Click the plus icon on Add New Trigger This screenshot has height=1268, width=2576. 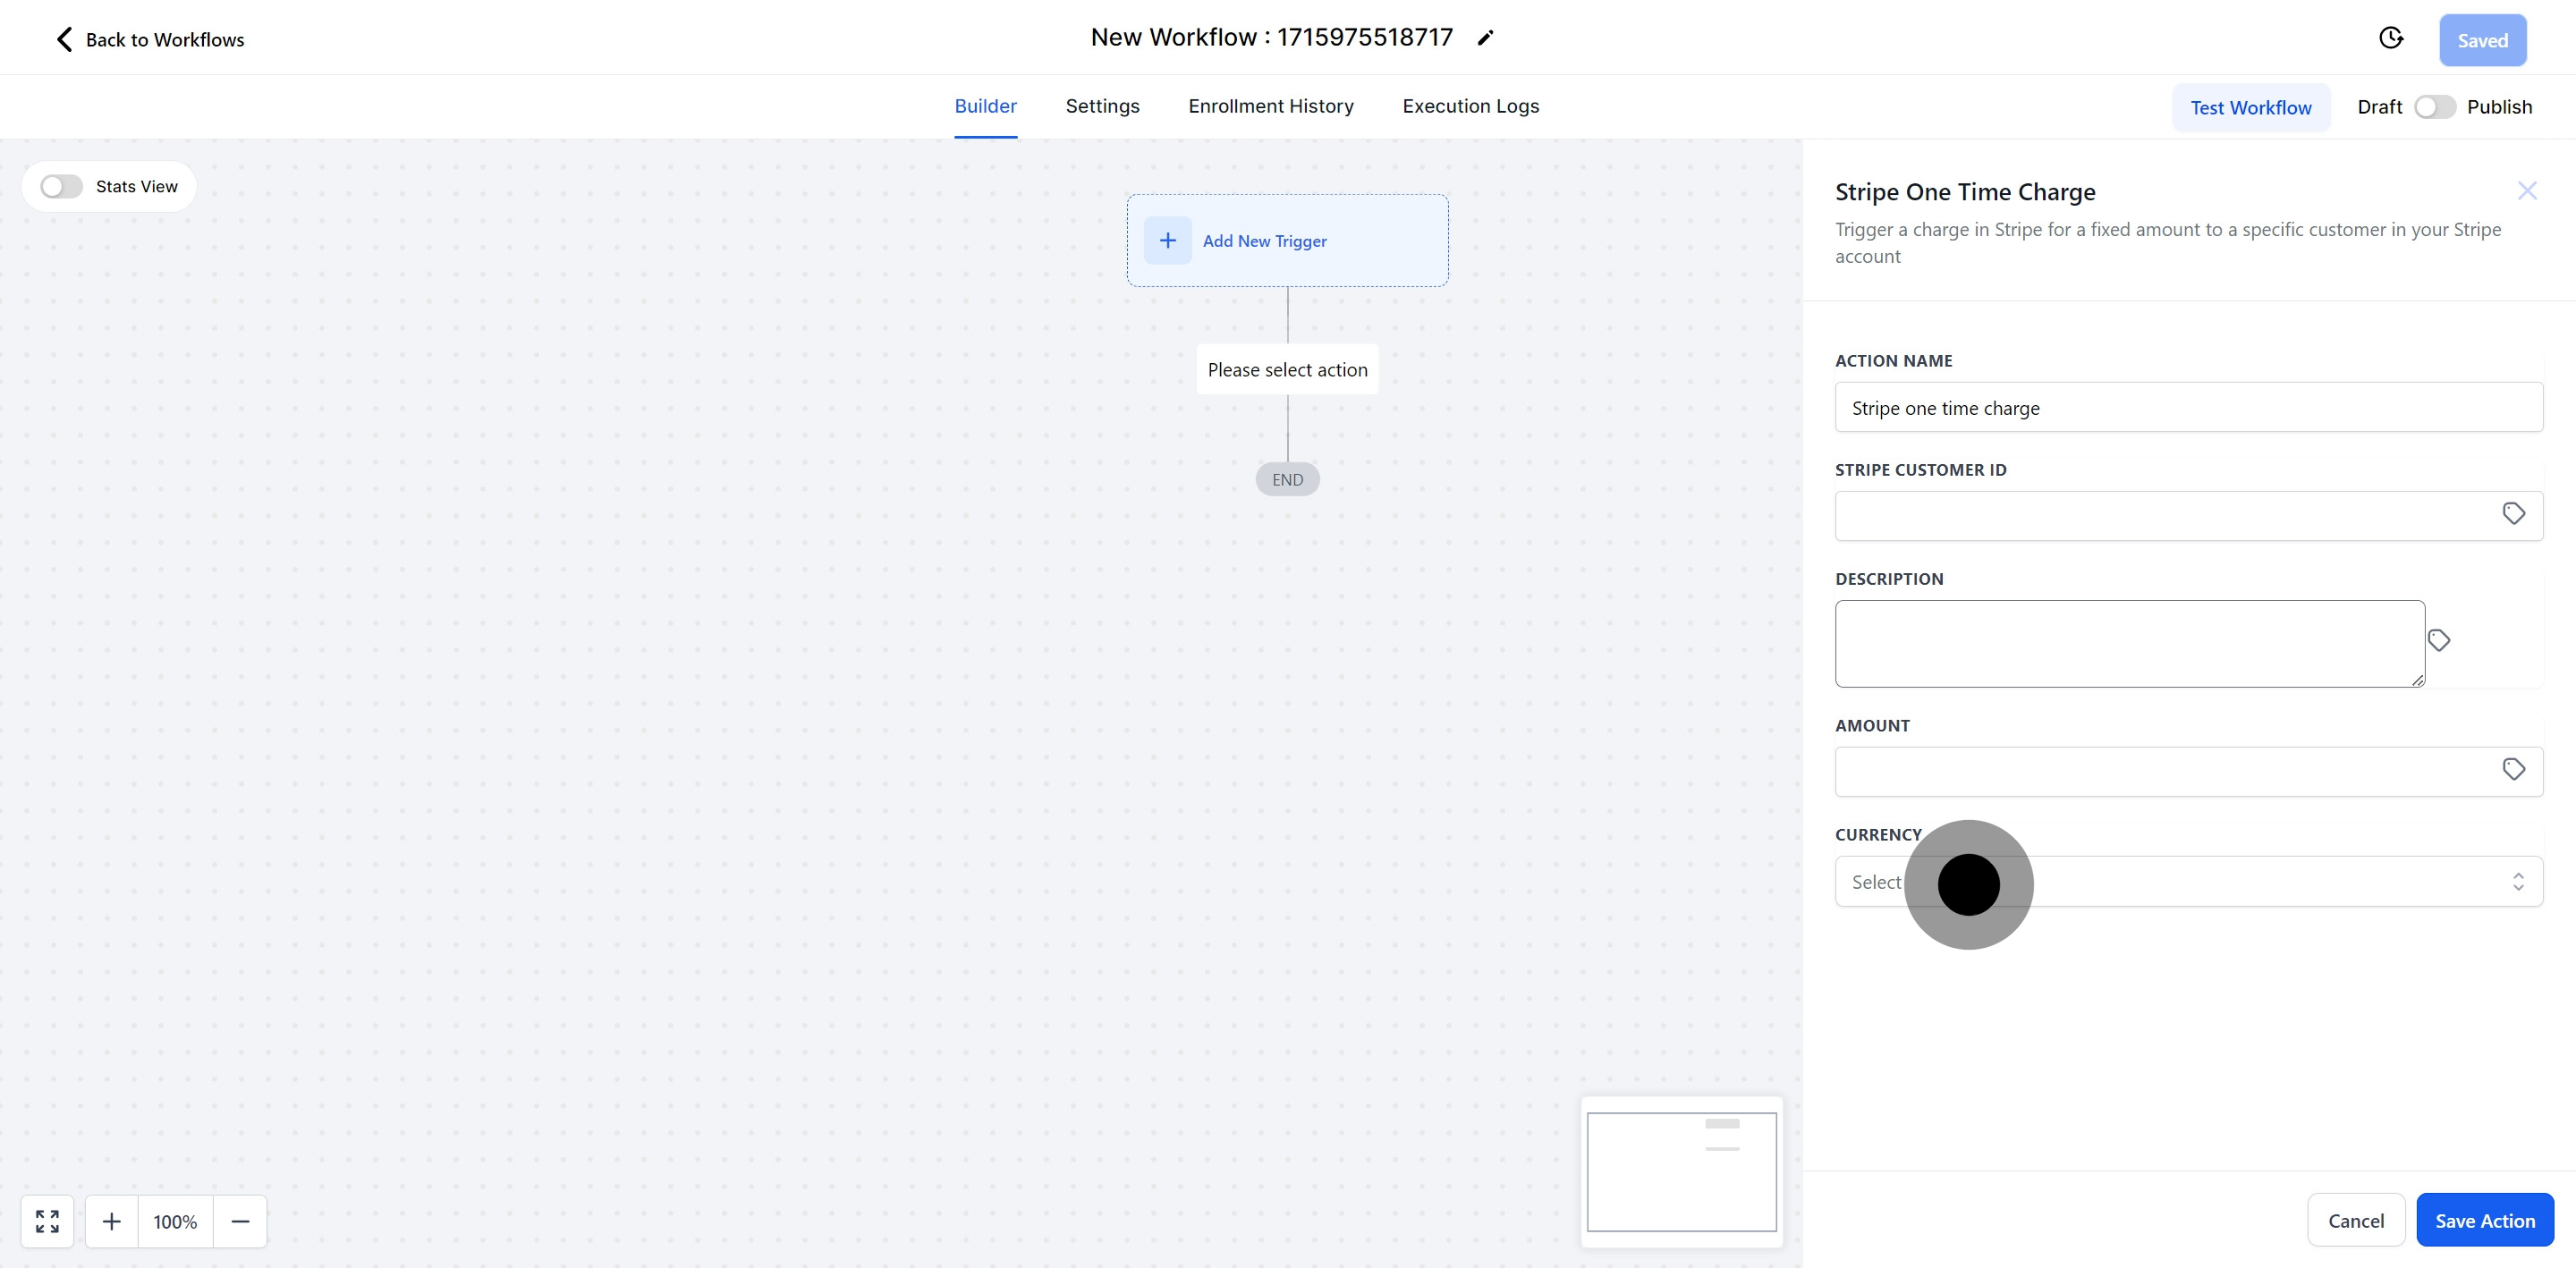(1167, 241)
